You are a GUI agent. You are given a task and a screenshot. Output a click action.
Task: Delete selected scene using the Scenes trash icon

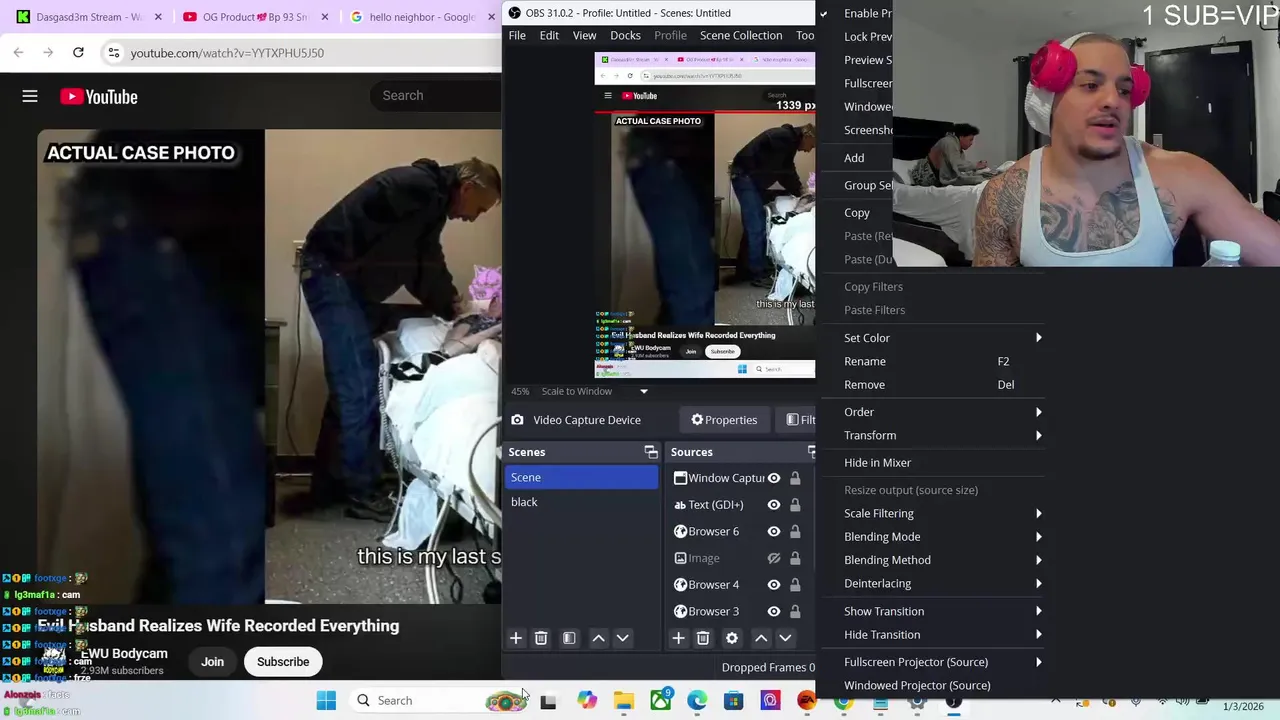(x=541, y=638)
